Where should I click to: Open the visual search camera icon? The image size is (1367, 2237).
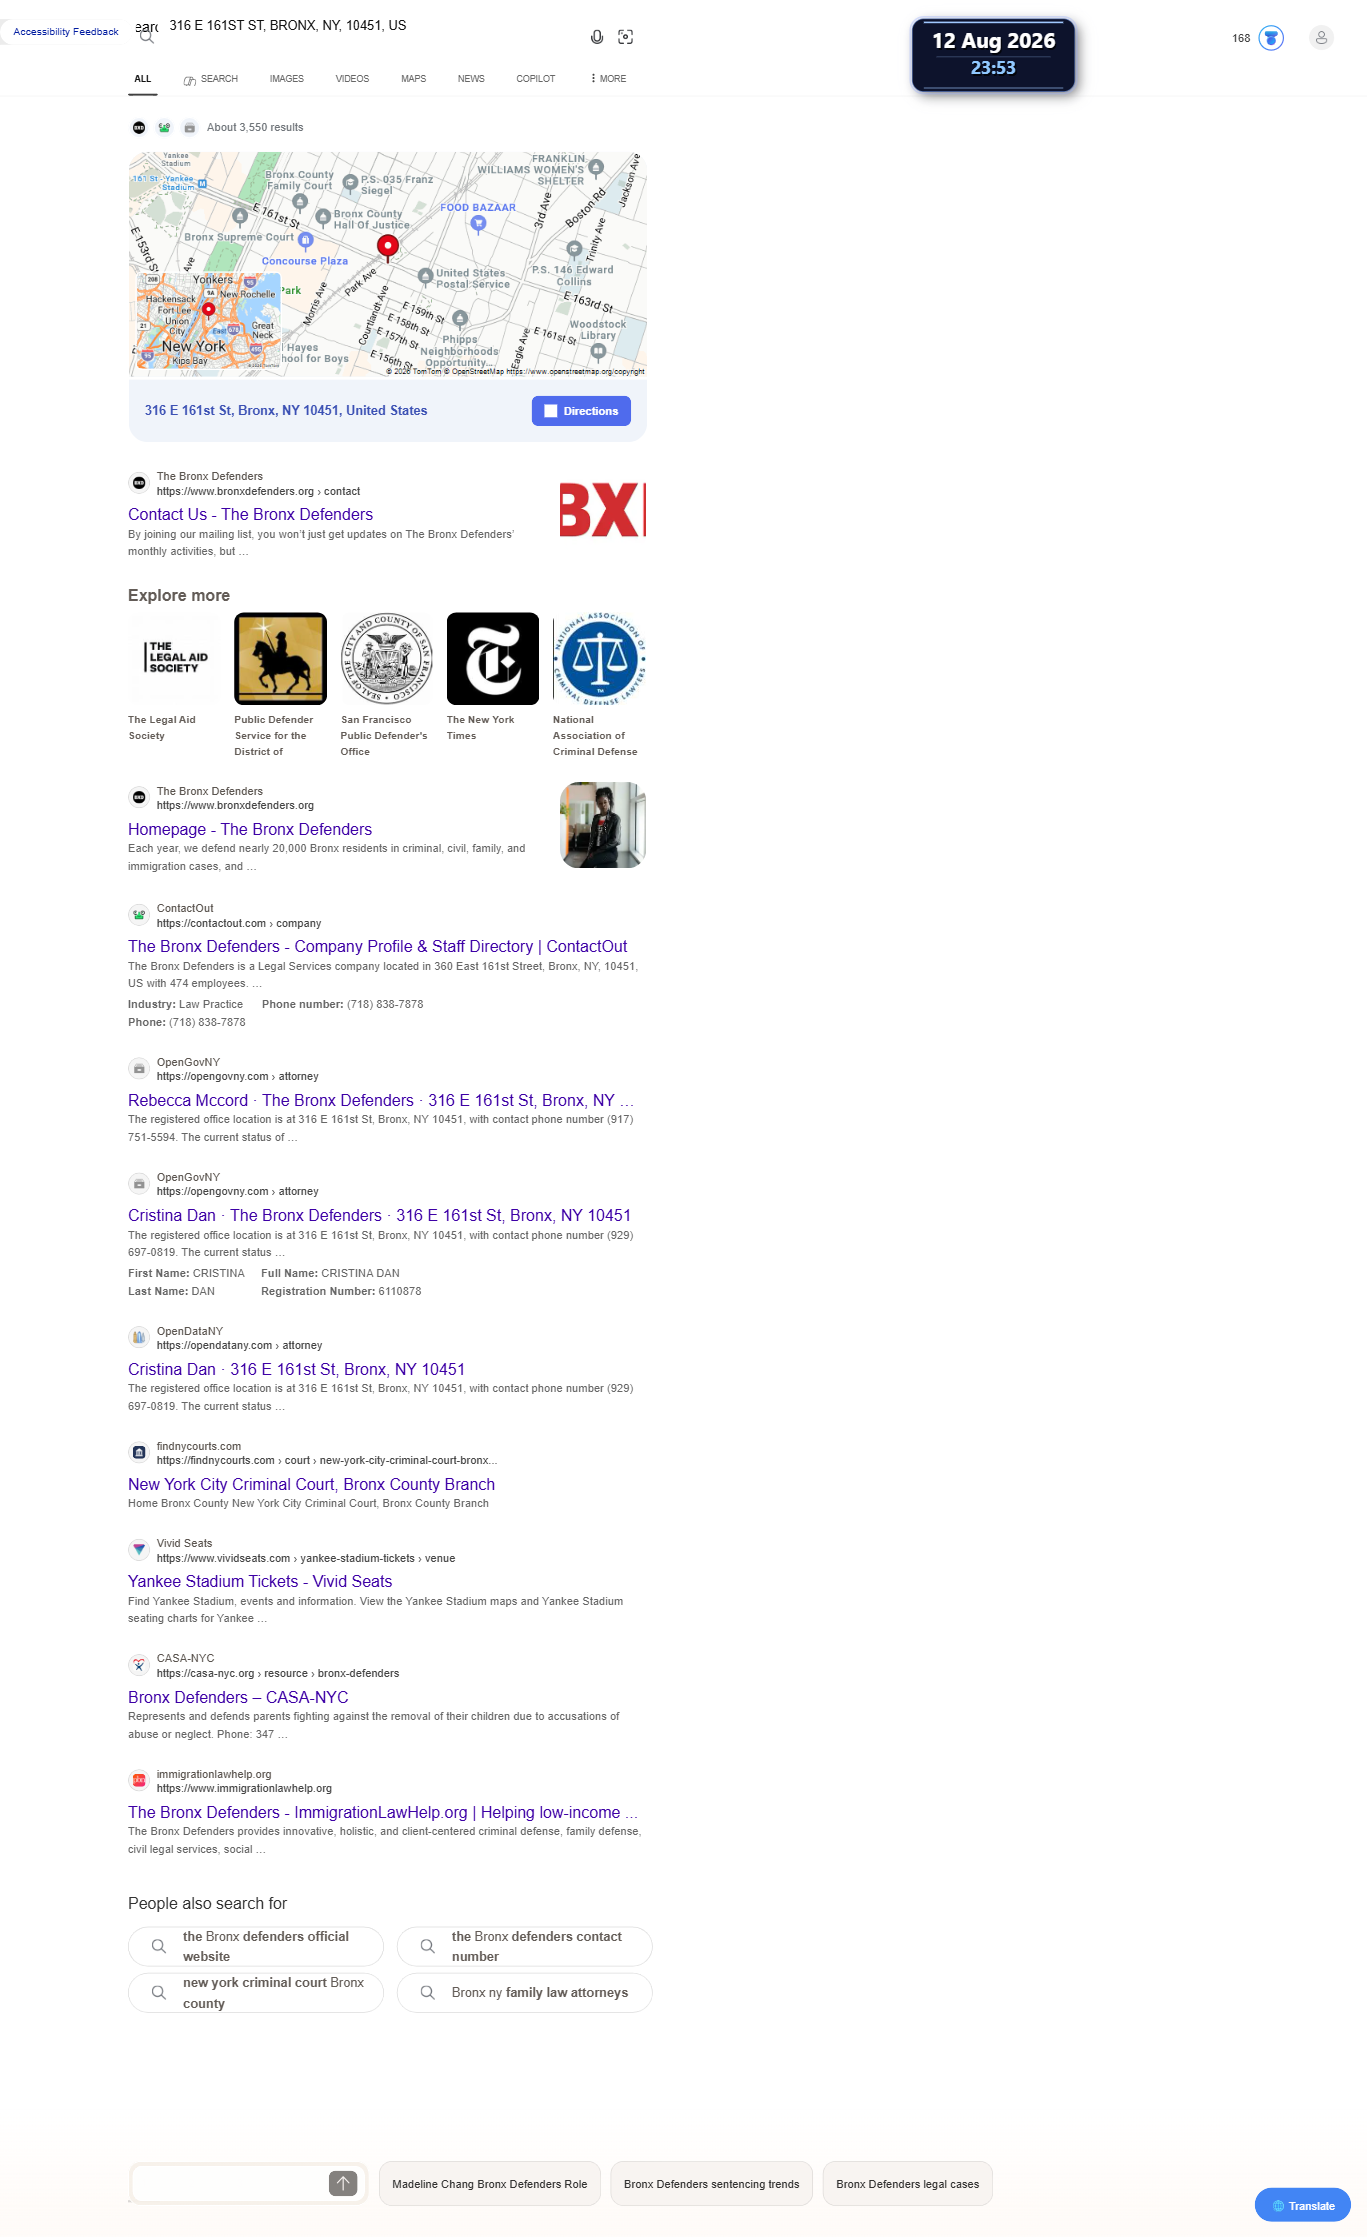click(x=626, y=37)
